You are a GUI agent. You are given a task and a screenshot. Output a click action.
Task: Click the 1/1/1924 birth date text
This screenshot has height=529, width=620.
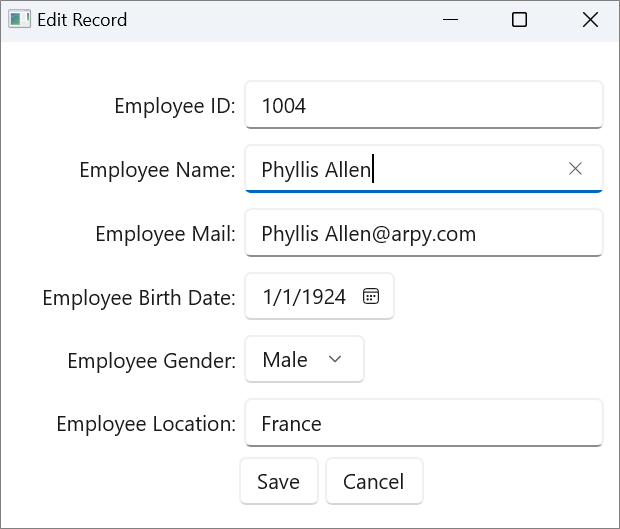pyautogui.click(x=304, y=296)
